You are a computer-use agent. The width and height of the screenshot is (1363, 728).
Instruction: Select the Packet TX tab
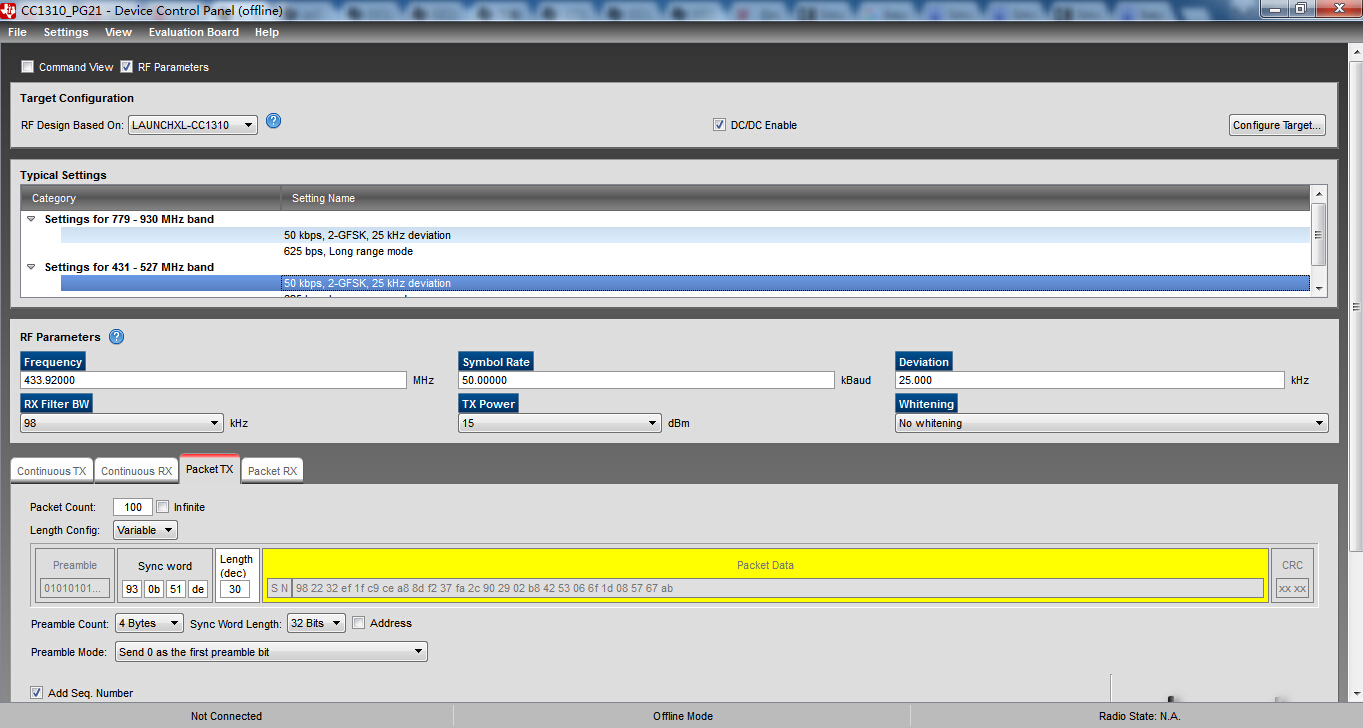210,469
